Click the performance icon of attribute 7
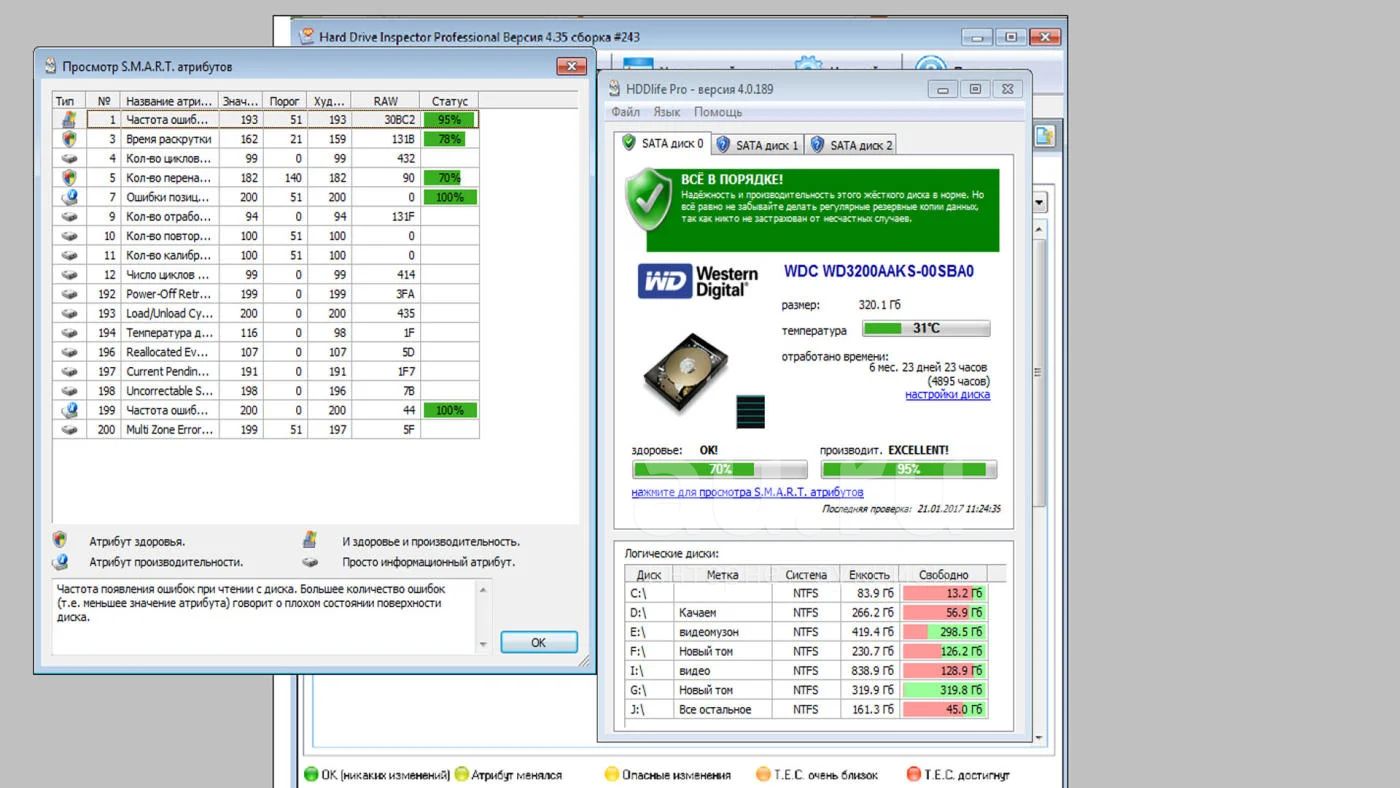1400x788 pixels. point(69,197)
